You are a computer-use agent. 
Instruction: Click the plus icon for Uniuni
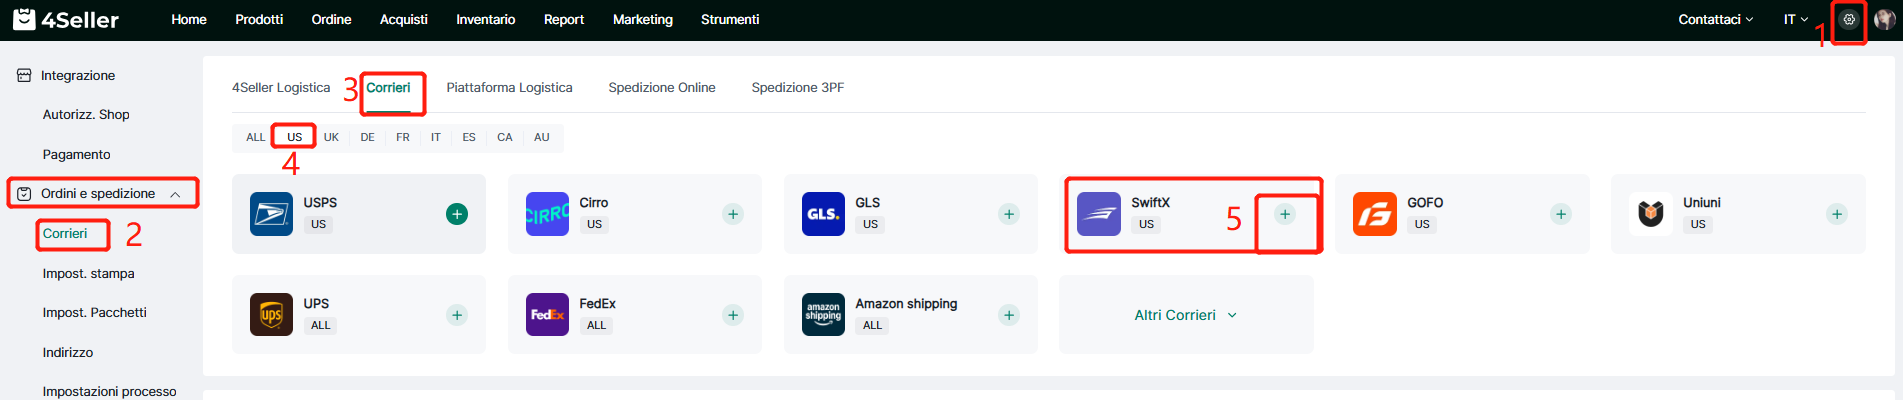[1837, 214]
